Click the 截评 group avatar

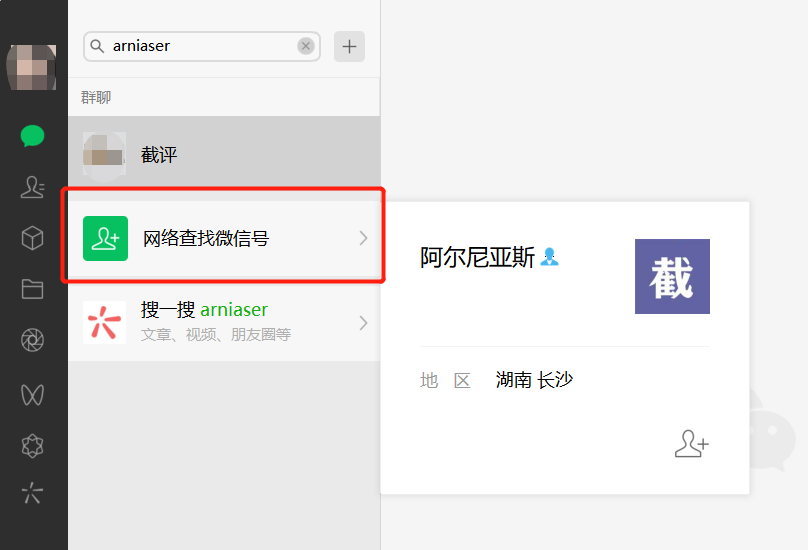[104, 156]
